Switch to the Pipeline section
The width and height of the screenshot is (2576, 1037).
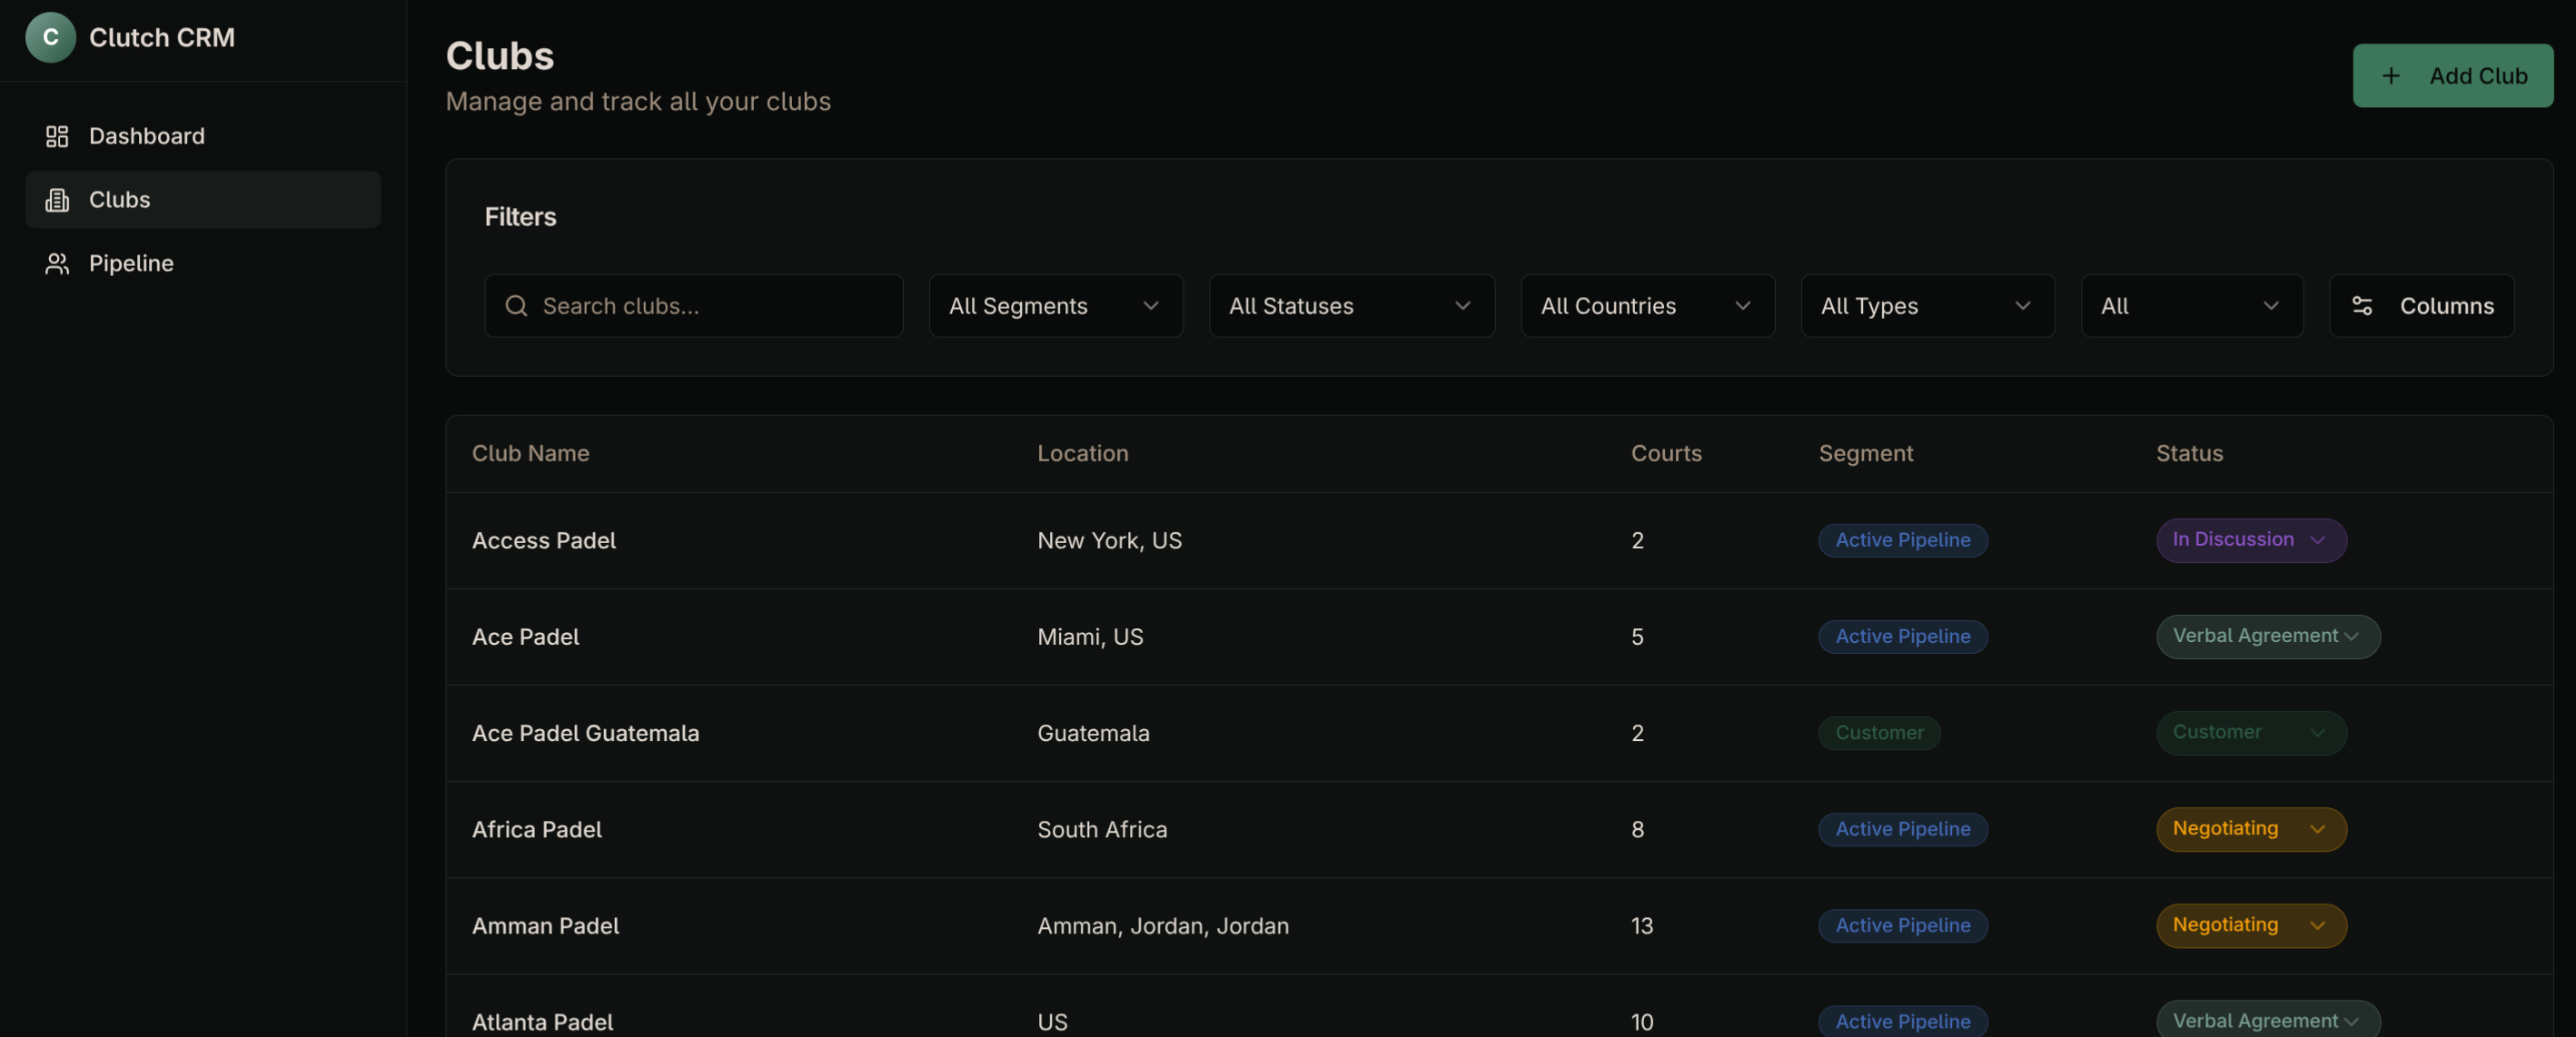coord(131,263)
